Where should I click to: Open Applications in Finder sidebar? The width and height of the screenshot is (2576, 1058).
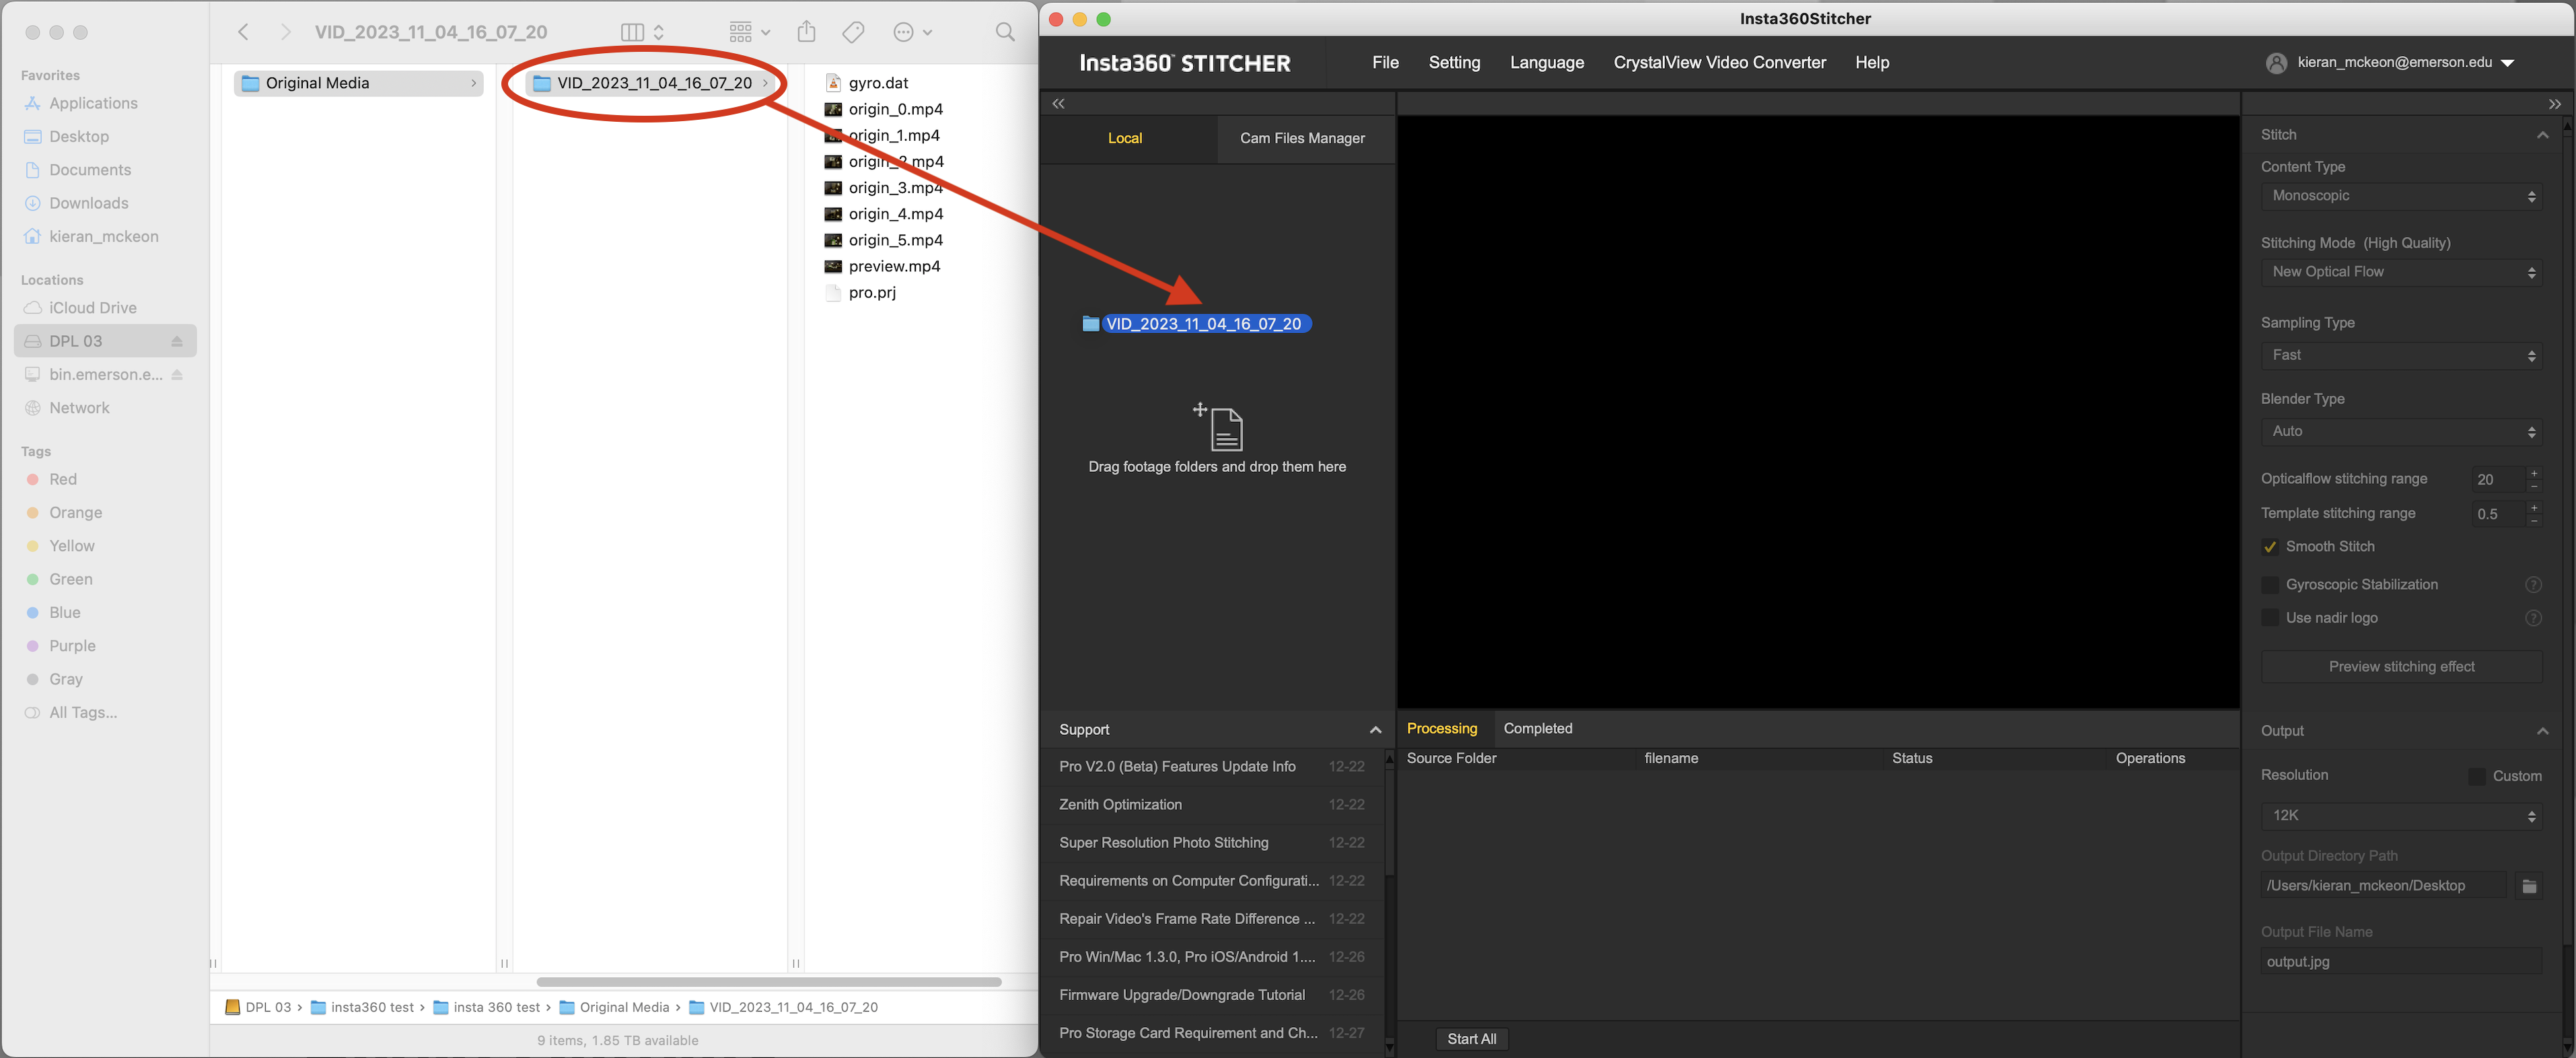(x=93, y=103)
